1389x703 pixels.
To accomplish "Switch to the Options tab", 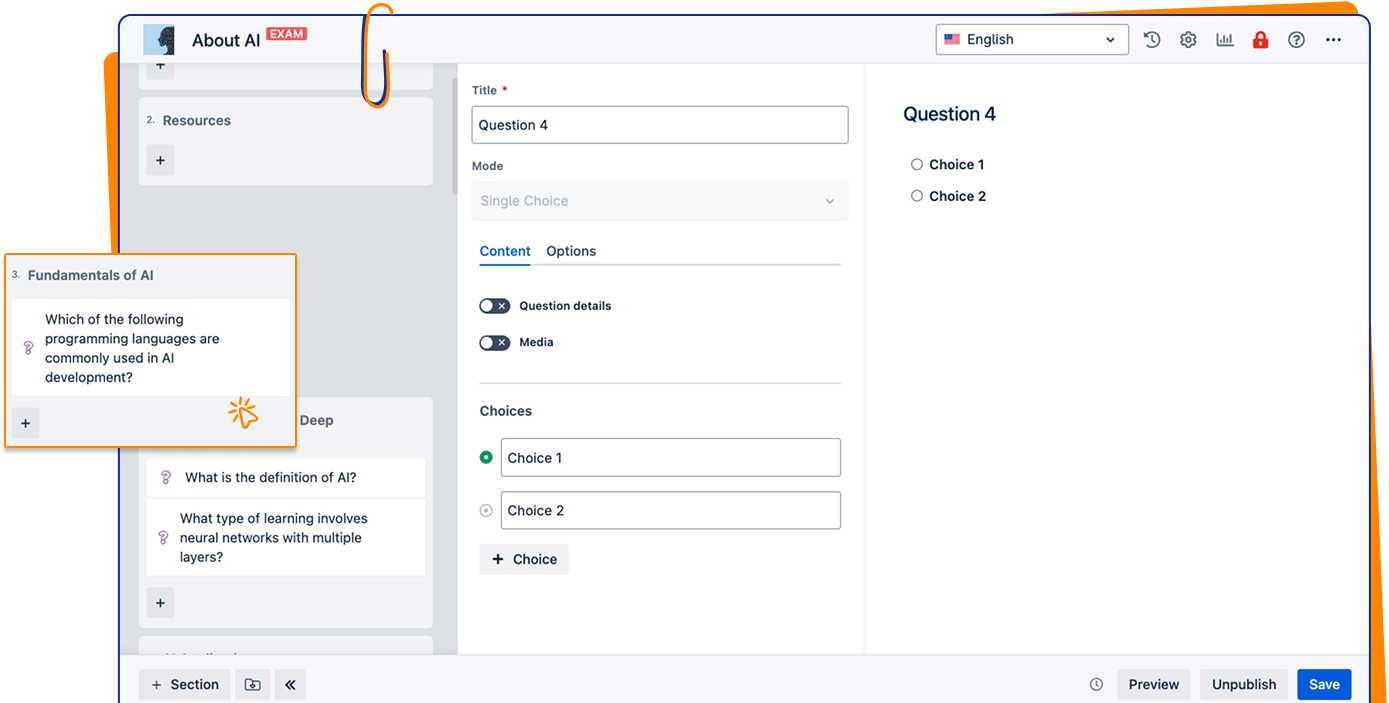I will pos(571,251).
